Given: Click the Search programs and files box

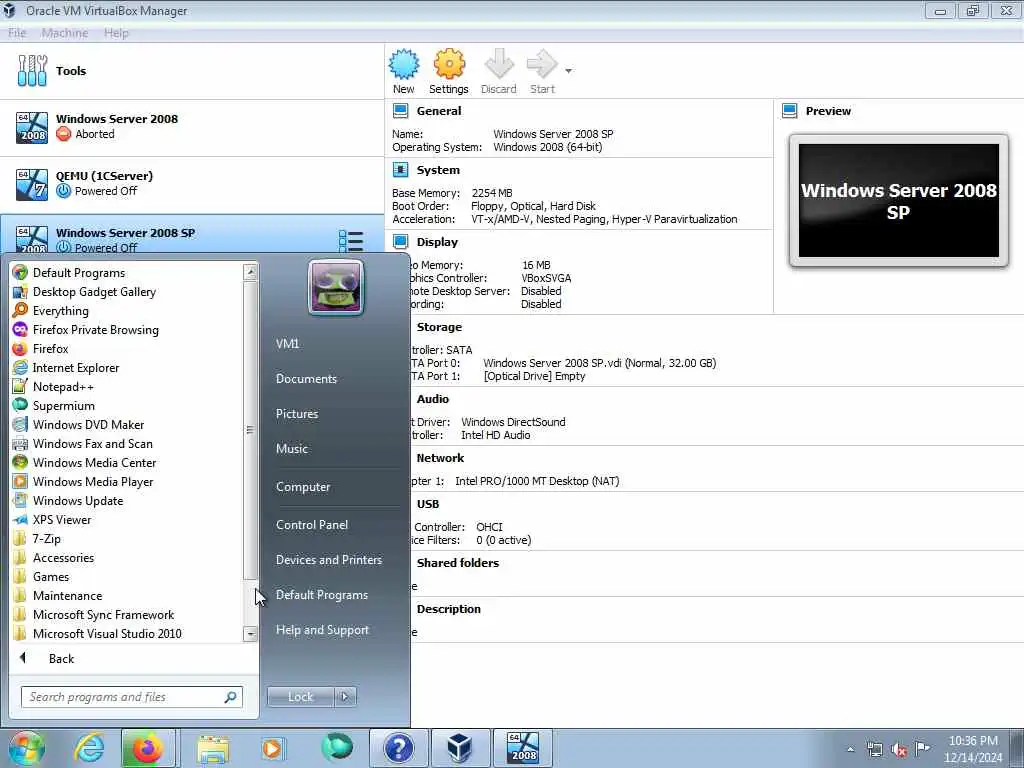Looking at the screenshot, I should tap(131, 697).
